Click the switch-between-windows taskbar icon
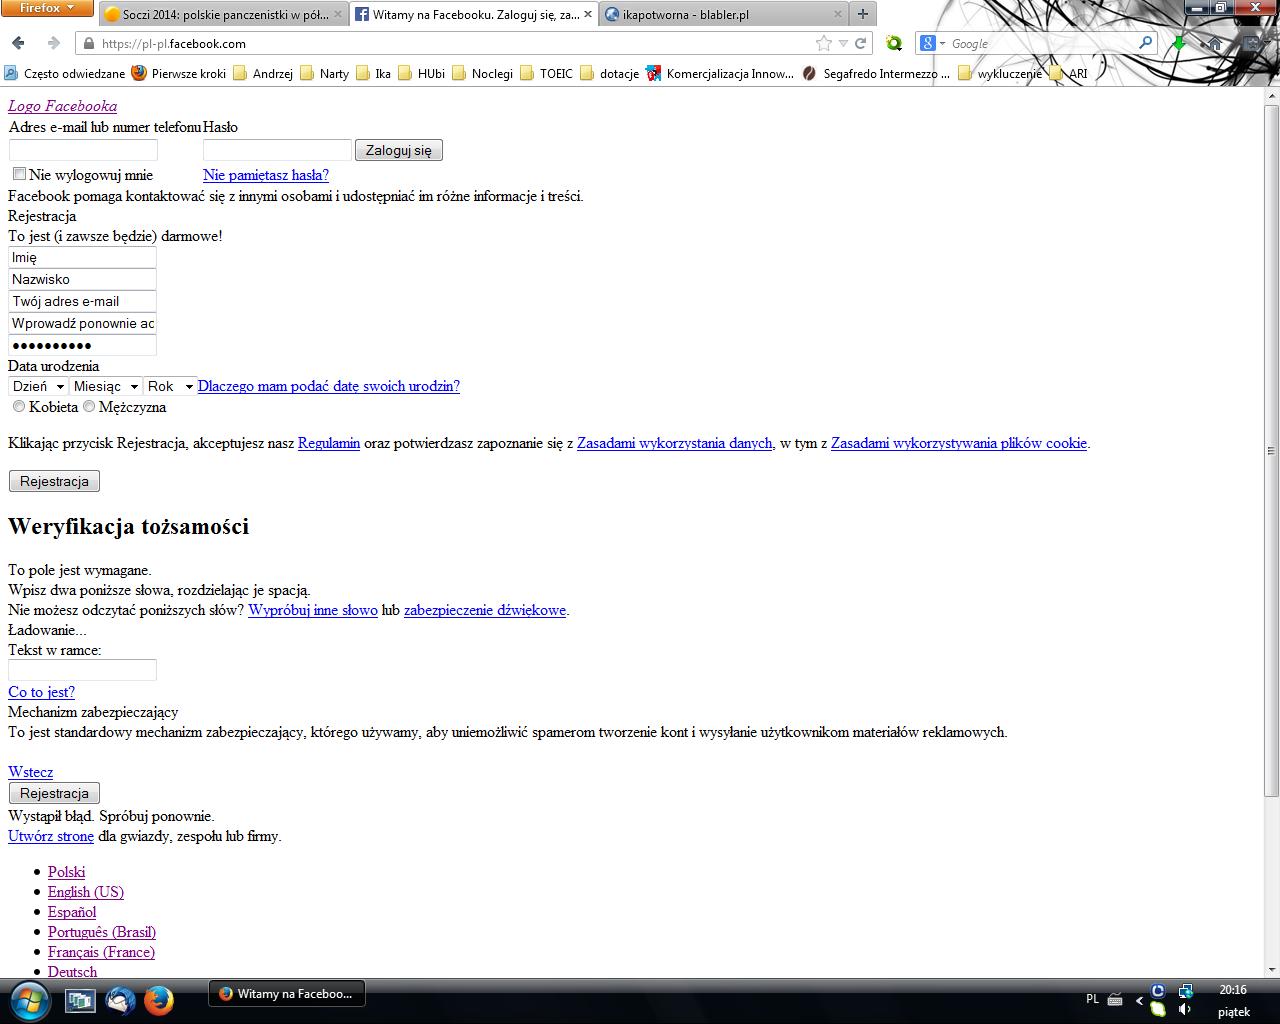The height and width of the screenshot is (1024, 1280). pyautogui.click(x=80, y=1000)
